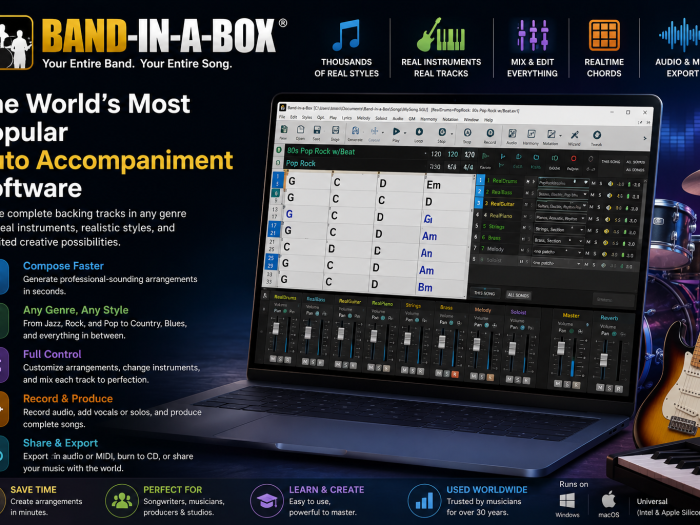This screenshot has height=525, width=700.
Task: Click the Windows logo under Runs on
Action: [567, 500]
